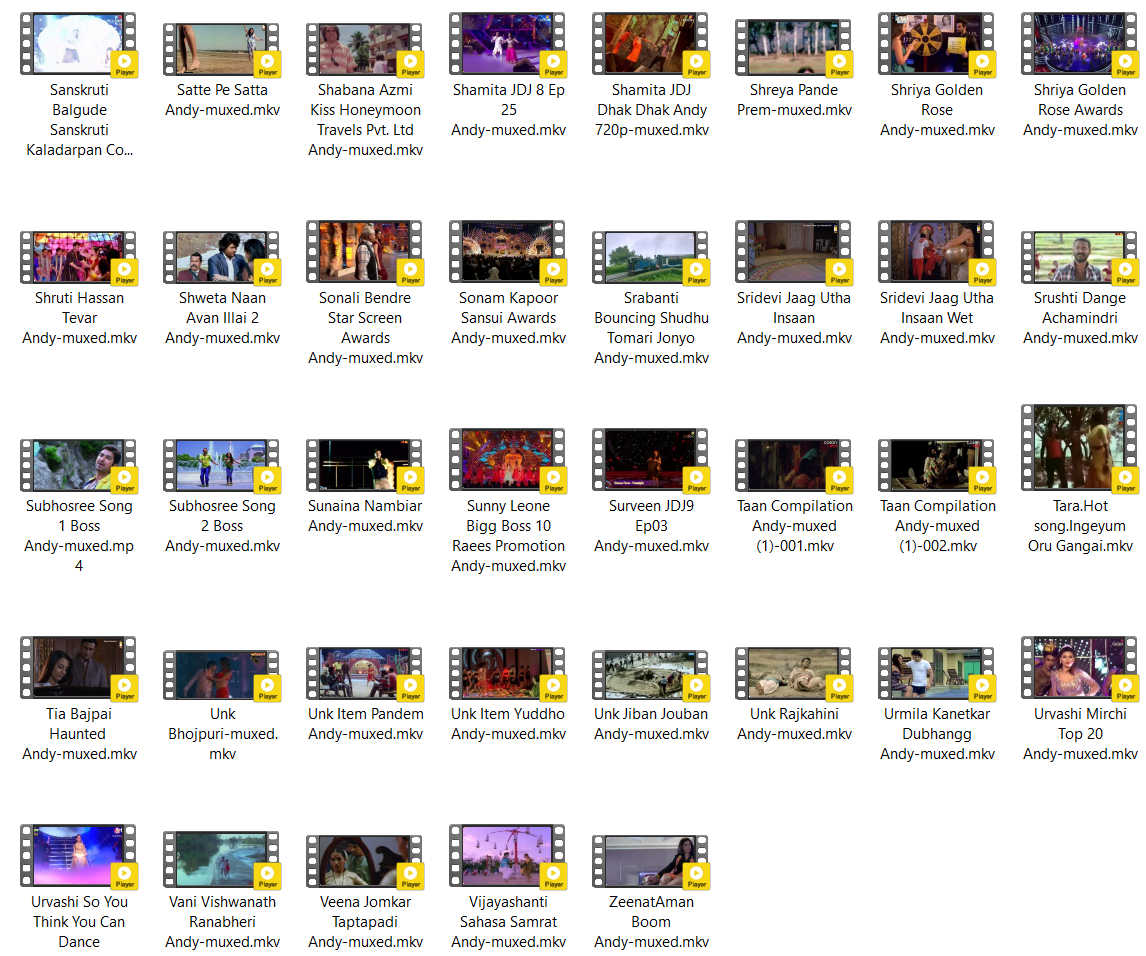1146x956 pixels.
Task: Click the file name 'Veena Jomkar Taptapadi Andy-muxed.mkv'
Action: pyautogui.click(x=365, y=922)
